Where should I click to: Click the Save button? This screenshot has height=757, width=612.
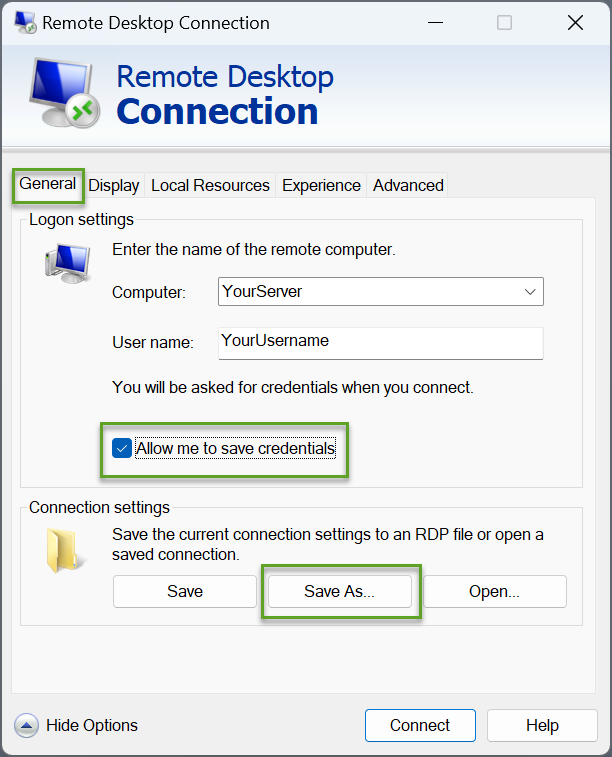pos(185,591)
